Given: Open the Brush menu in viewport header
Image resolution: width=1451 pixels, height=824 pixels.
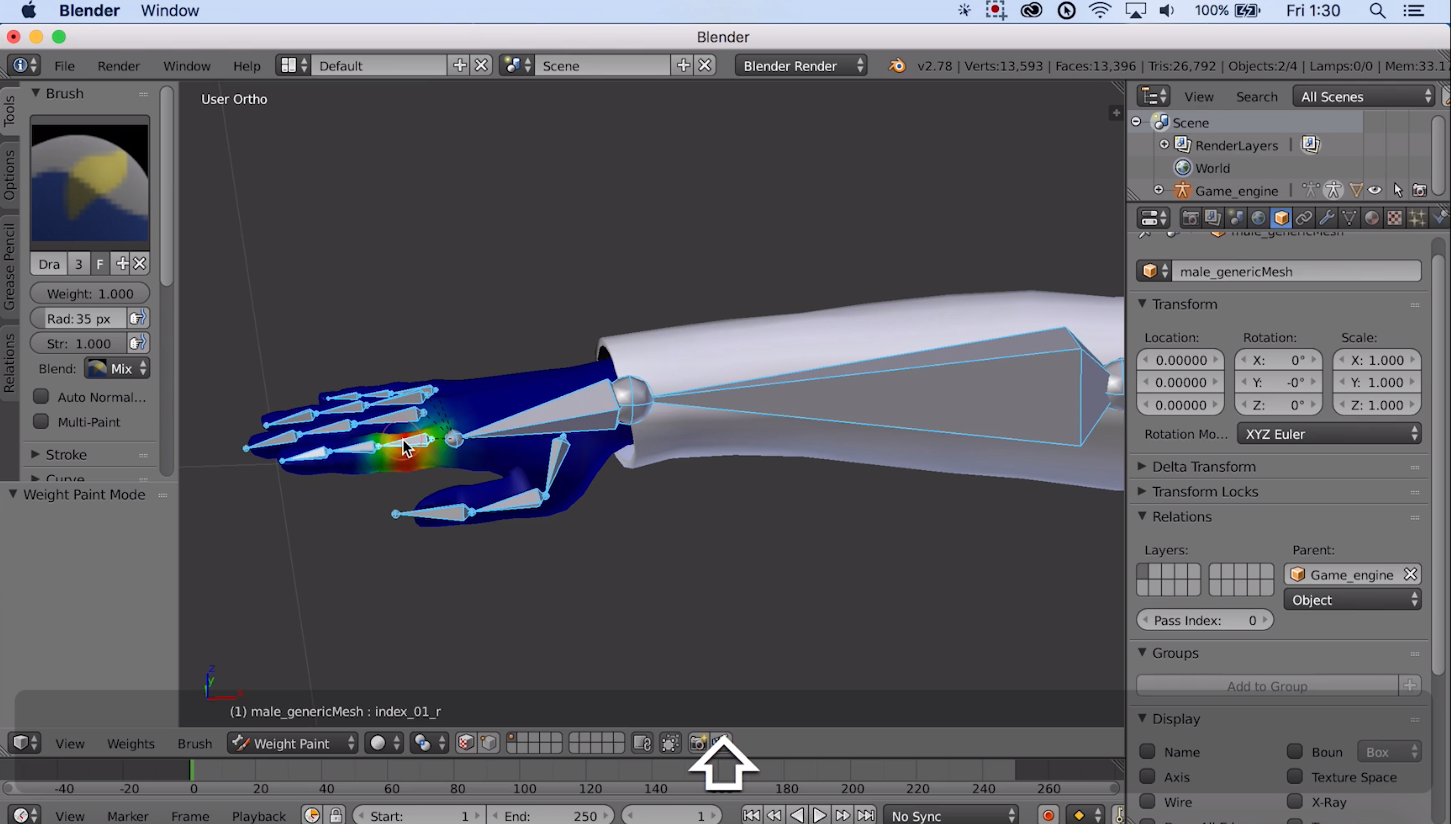Looking at the screenshot, I should click(x=195, y=743).
